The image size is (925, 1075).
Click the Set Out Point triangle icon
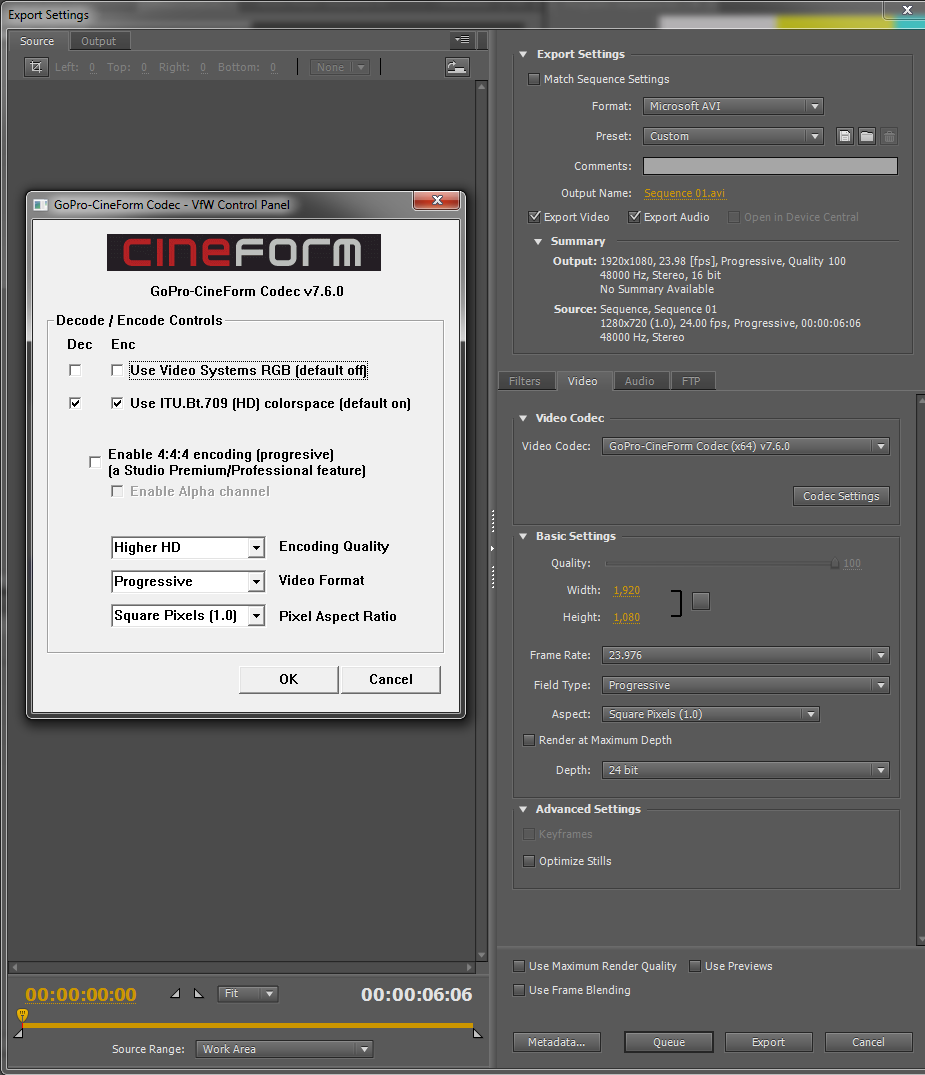[198, 994]
